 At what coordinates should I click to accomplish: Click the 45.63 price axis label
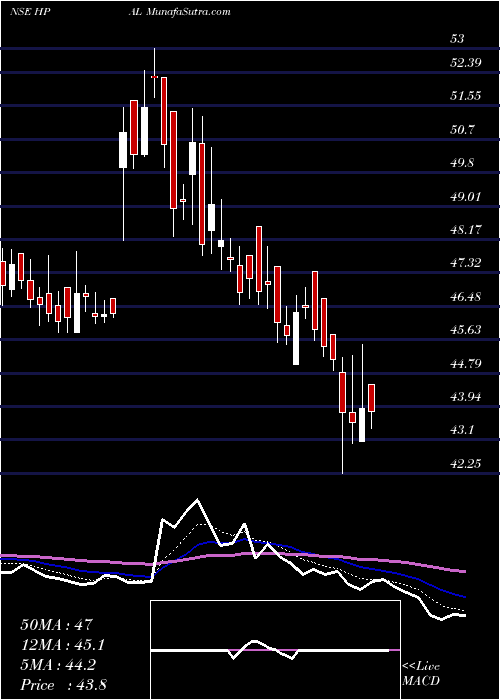click(465, 329)
